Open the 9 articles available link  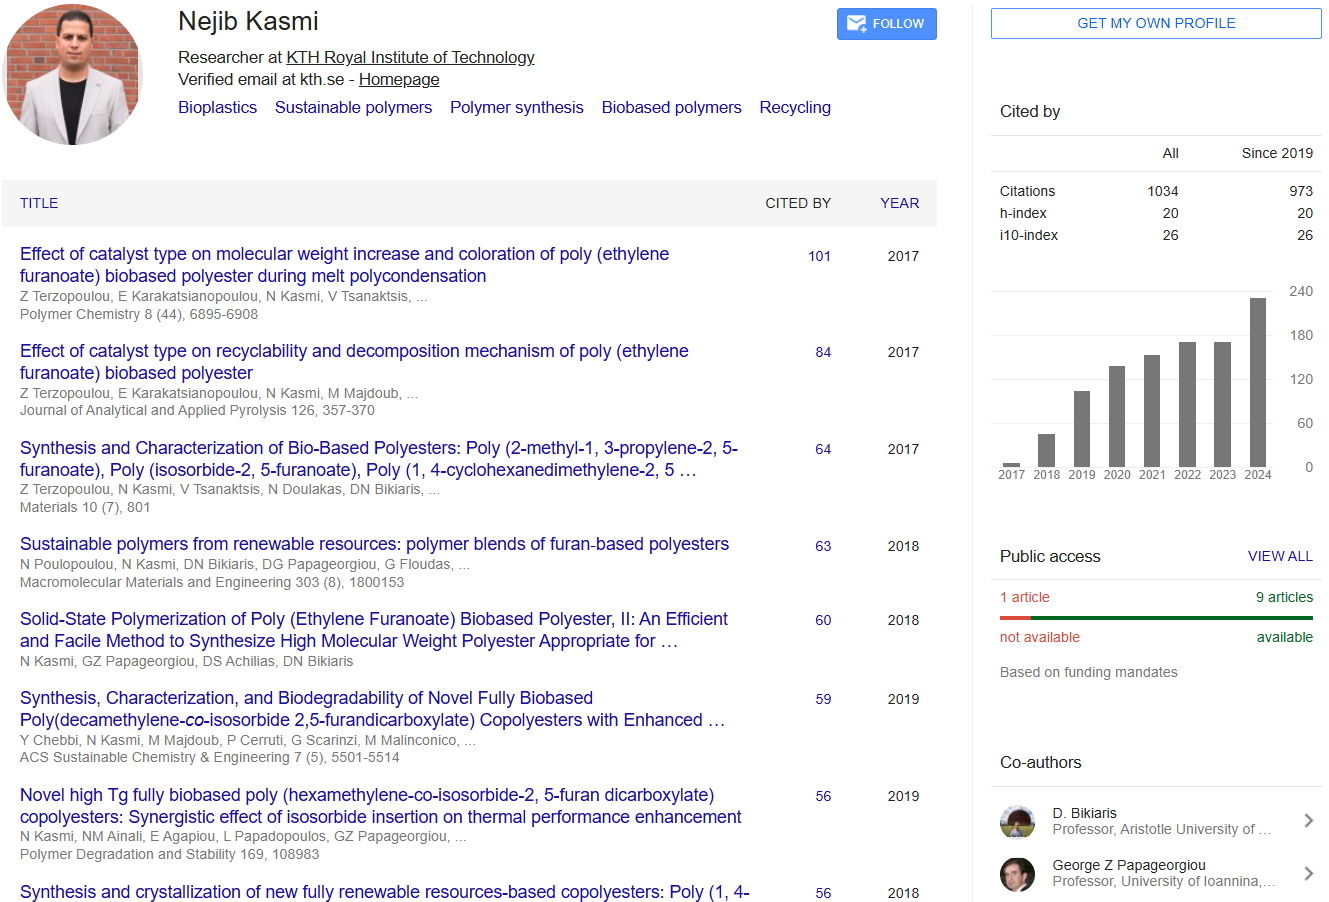click(x=1284, y=597)
